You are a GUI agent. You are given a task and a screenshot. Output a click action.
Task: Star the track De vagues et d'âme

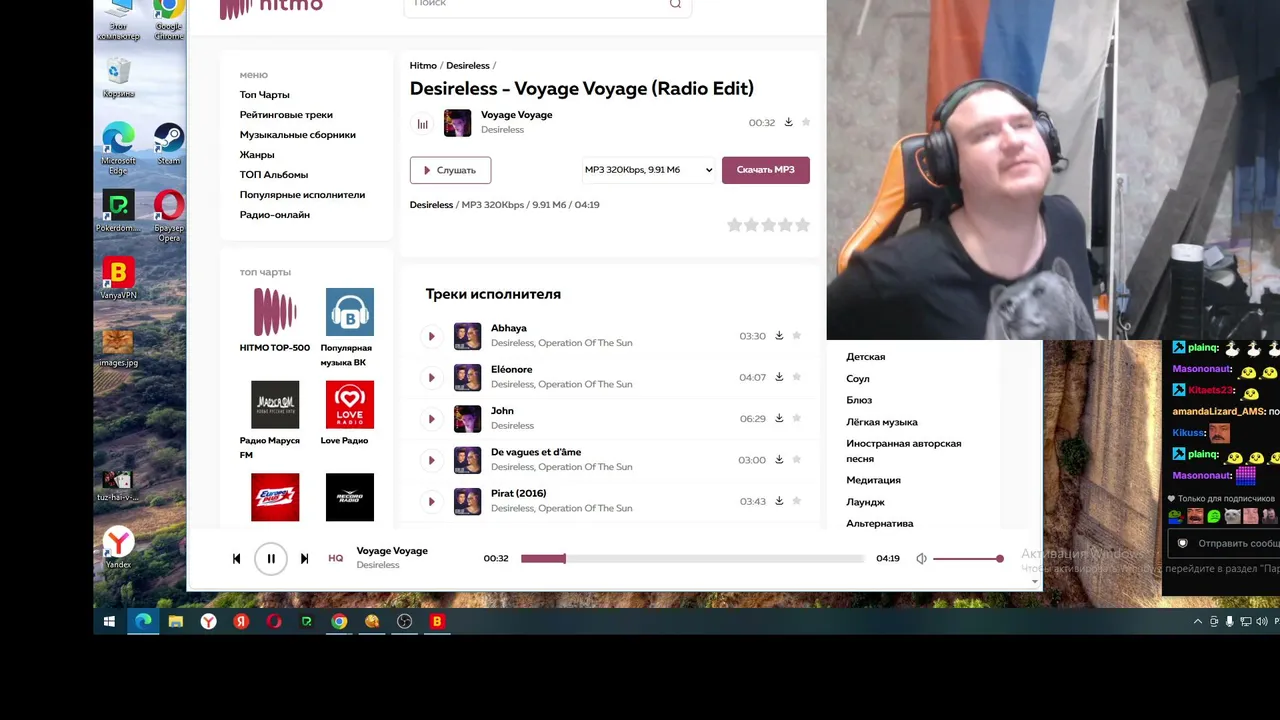(x=797, y=459)
